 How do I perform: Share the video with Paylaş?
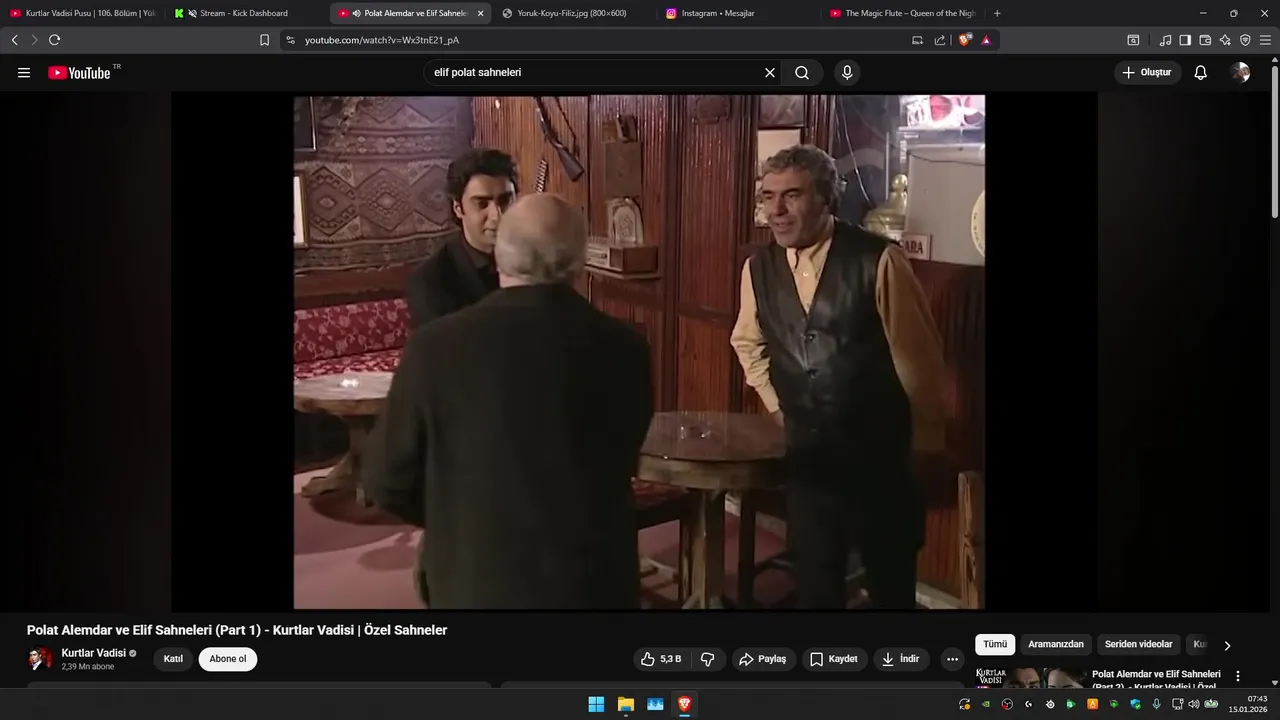(762, 659)
